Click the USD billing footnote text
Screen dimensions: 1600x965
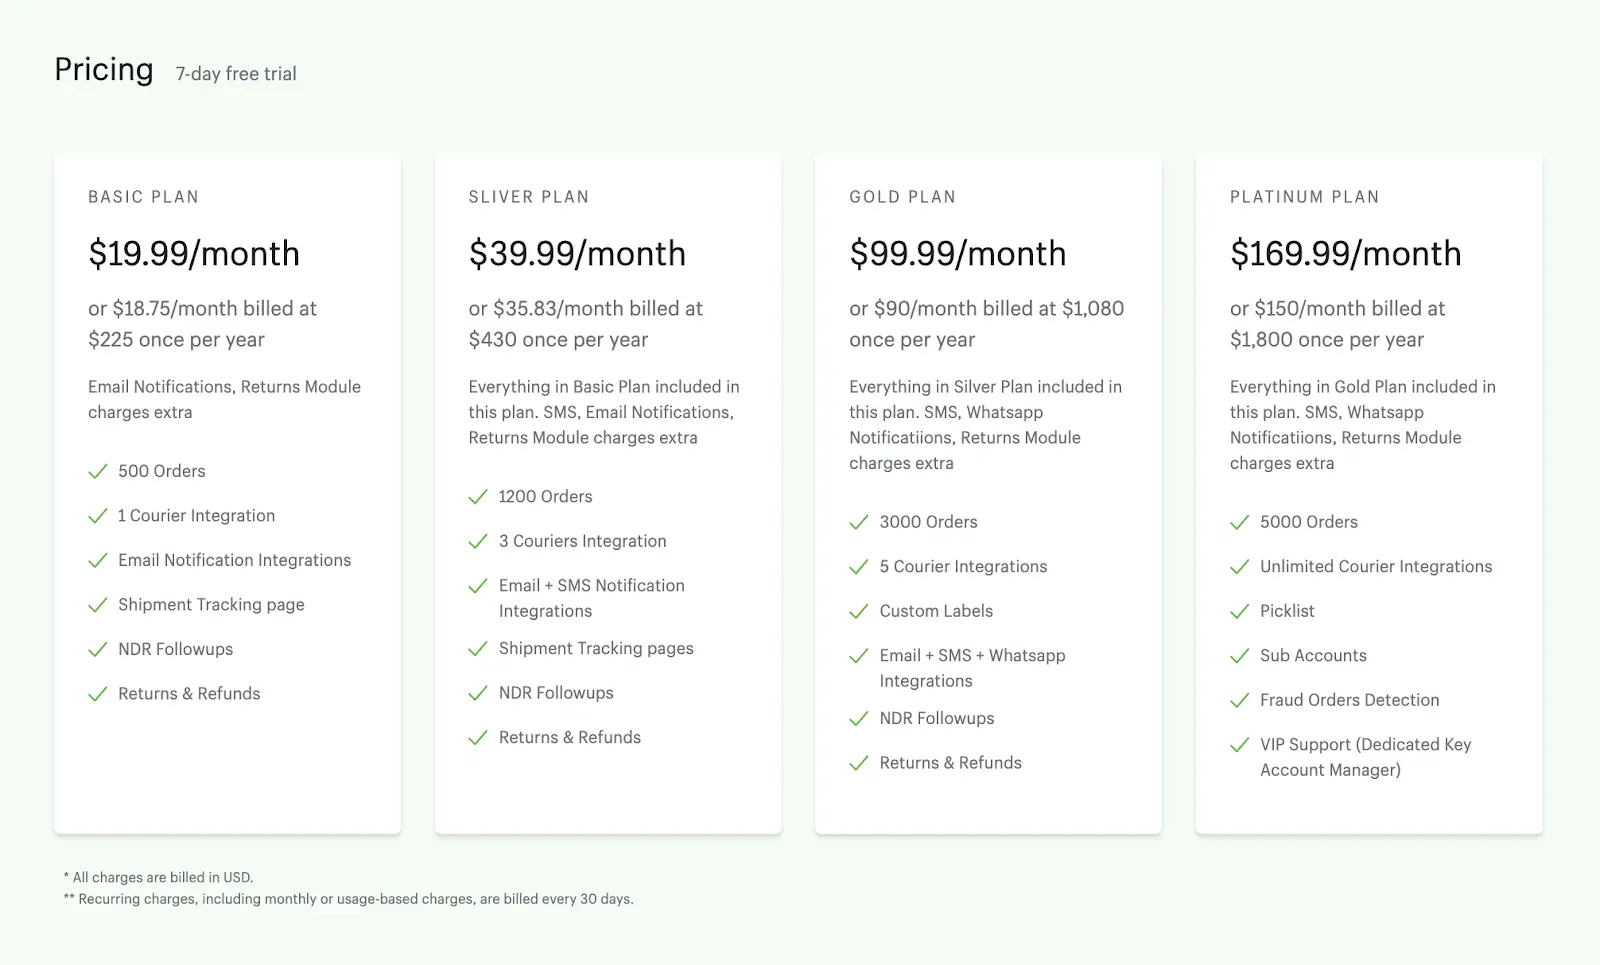pyautogui.click(x=160, y=877)
